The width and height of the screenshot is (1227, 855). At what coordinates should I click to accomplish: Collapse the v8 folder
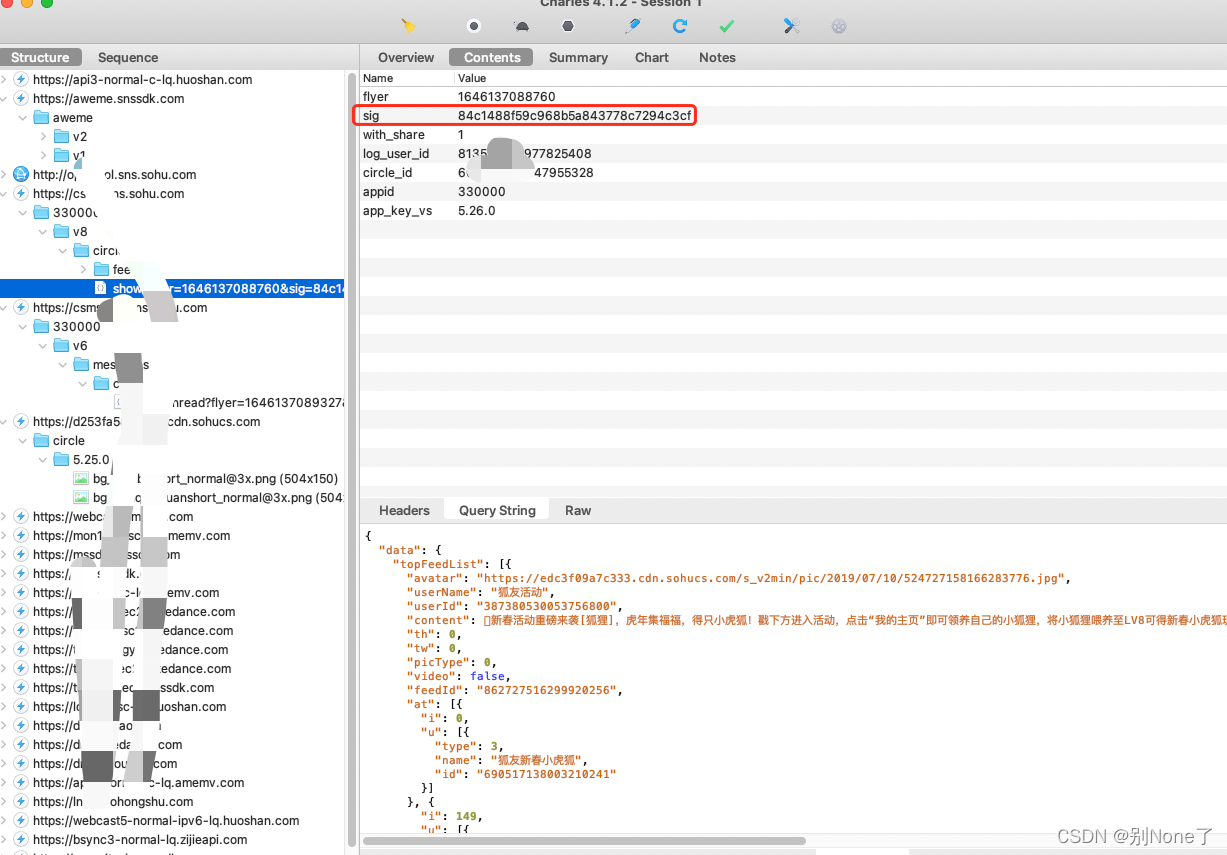(43, 231)
